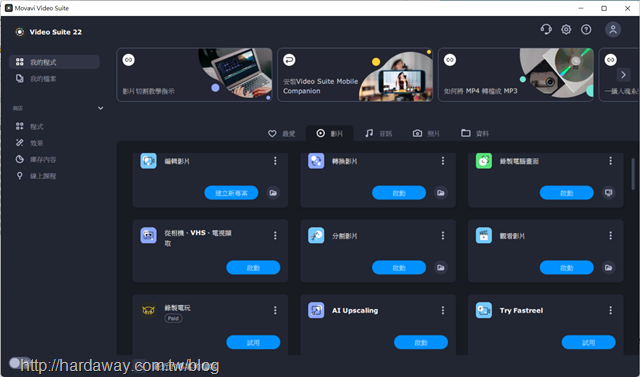Click the 錄製電玩 owl icon
Image resolution: width=640 pixels, height=377 pixels.
coord(149,310)
